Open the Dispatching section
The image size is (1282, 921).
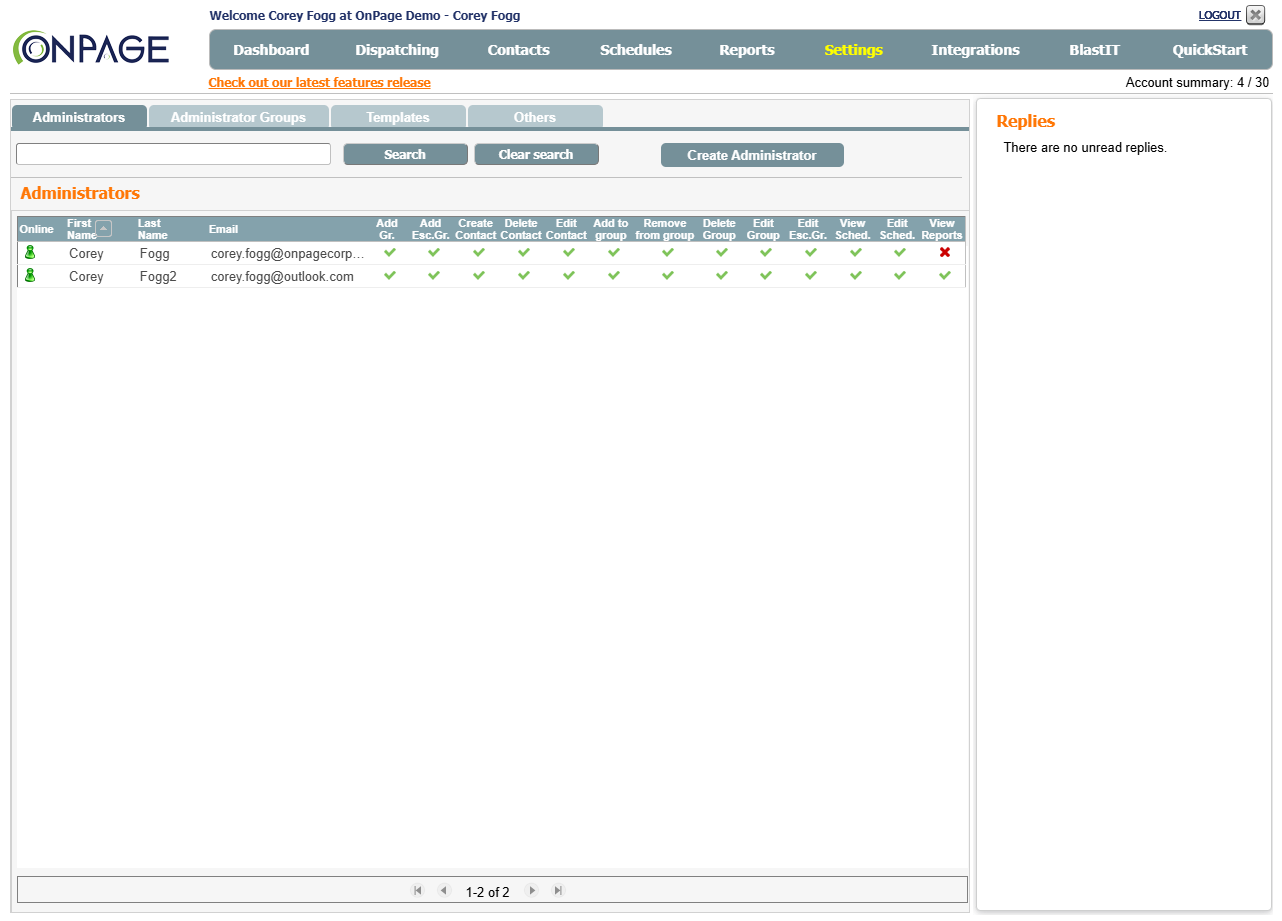(x=397, y=49)
